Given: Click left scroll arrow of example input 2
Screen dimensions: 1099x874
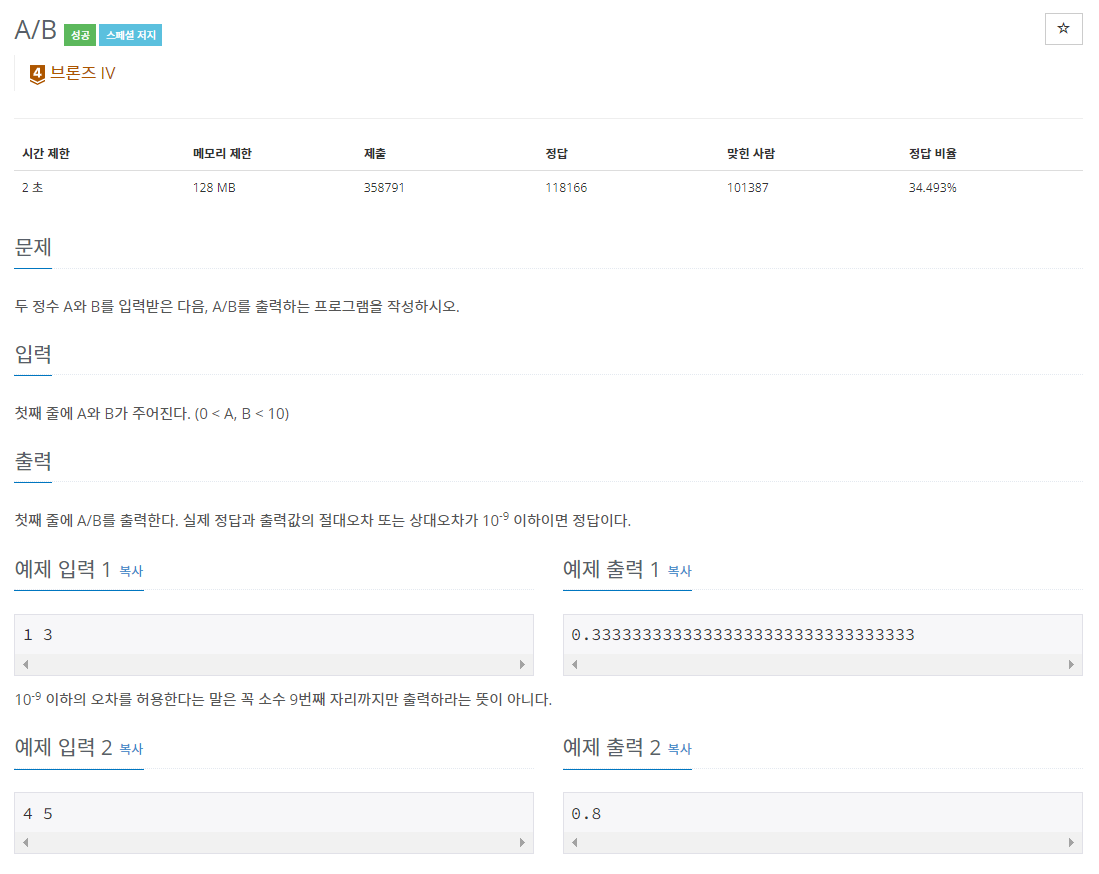Looking at the screenshot, I should coord(26,842).
